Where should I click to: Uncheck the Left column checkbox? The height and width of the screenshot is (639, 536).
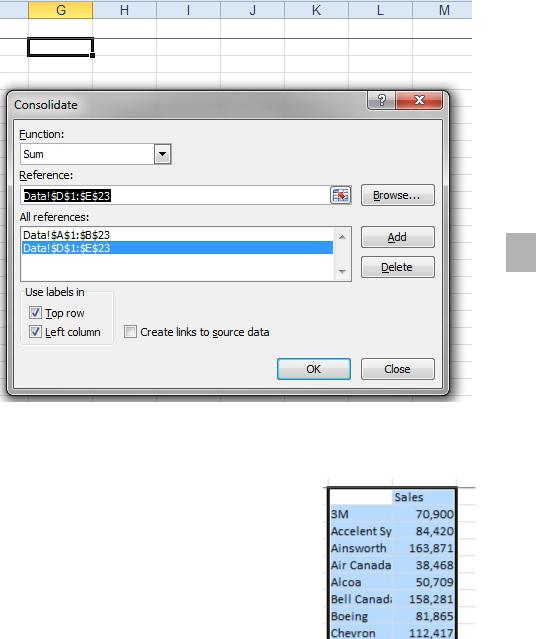tap(35, 332)
